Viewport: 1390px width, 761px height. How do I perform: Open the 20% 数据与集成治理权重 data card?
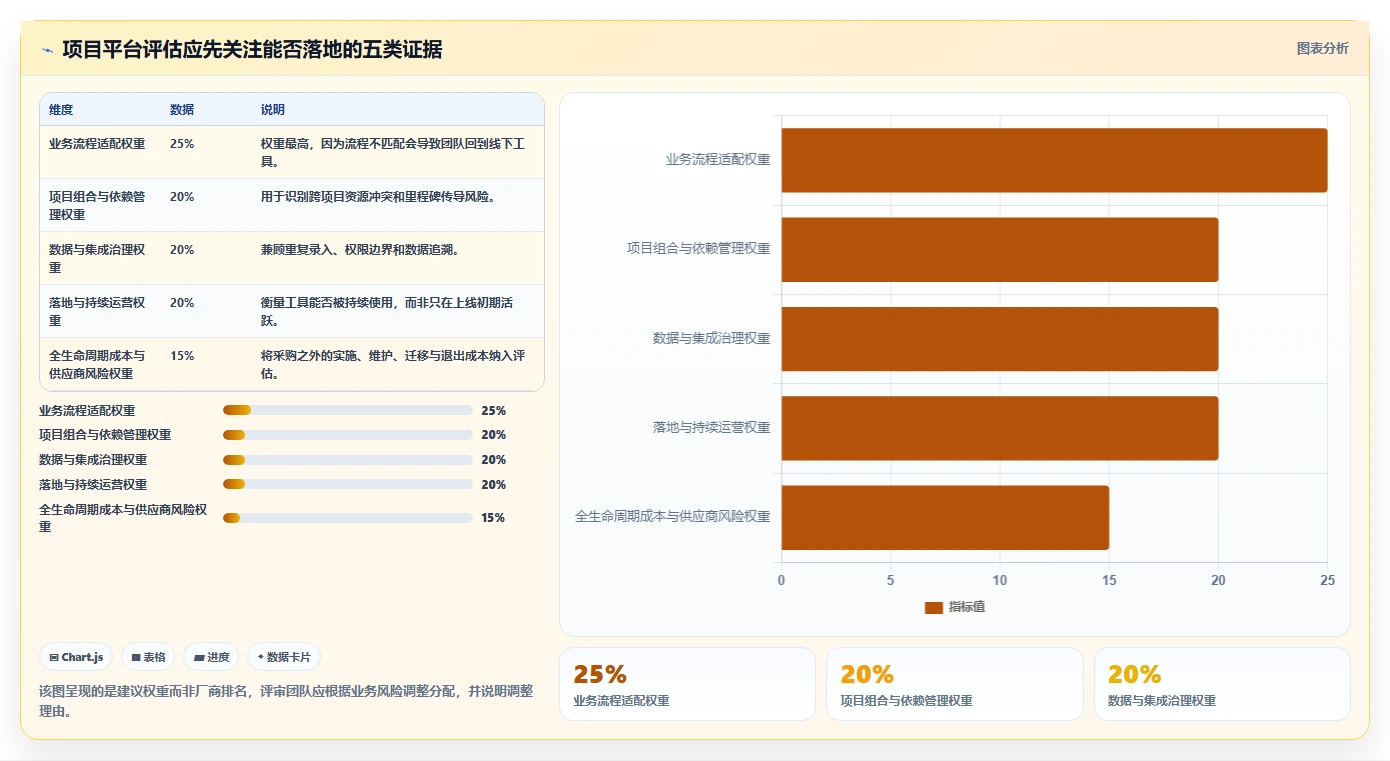(1222, 684)
